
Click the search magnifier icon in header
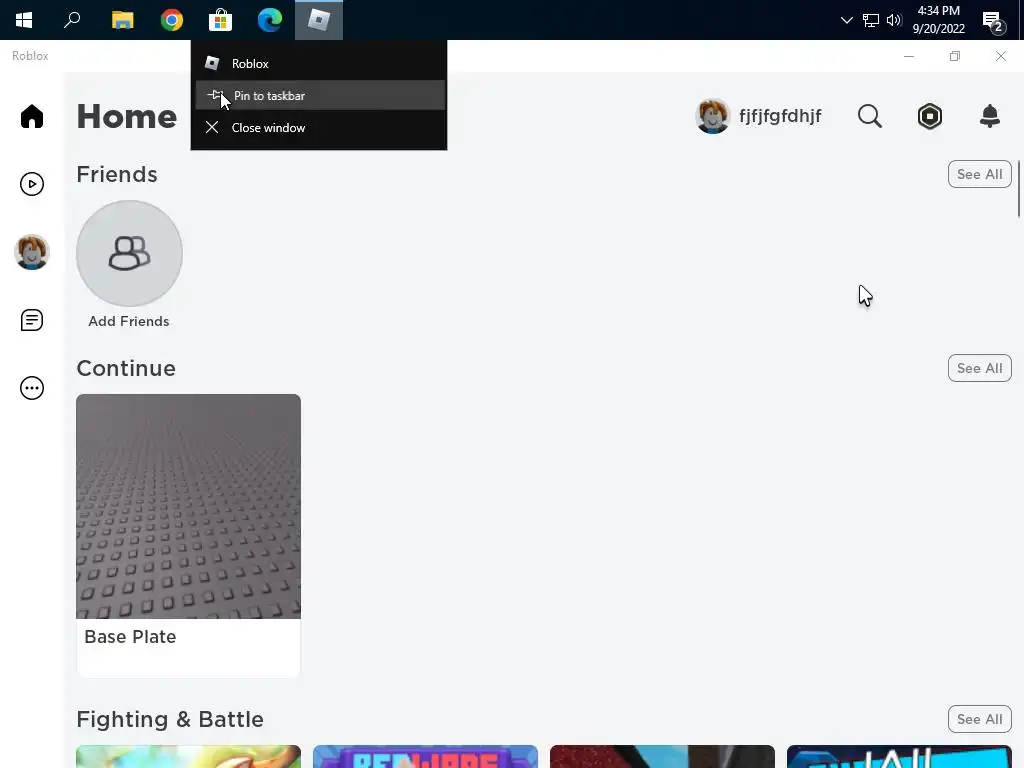point(869,116)
